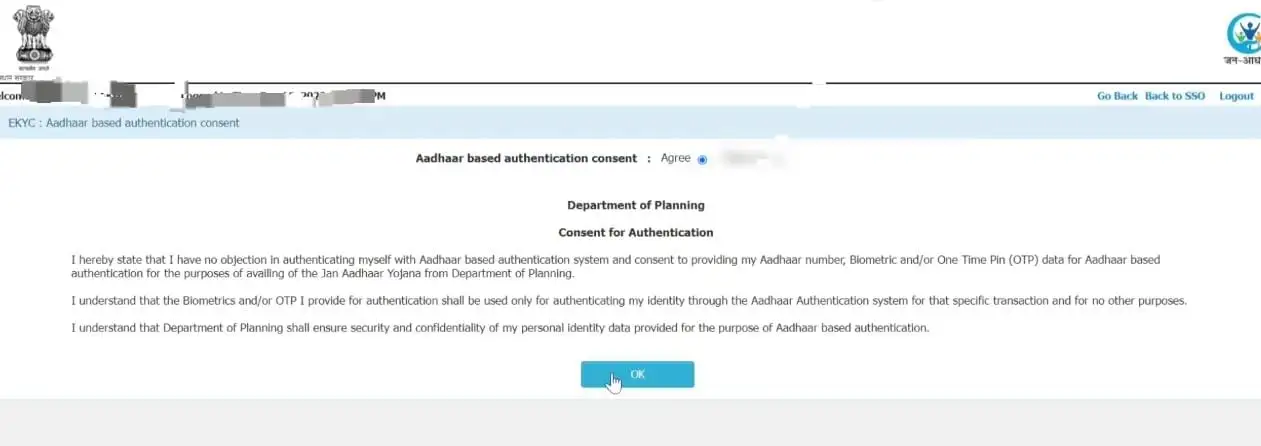Click the 'Aadhaar based authentication consent' field label
The image size is (1261, 446).
526,159
